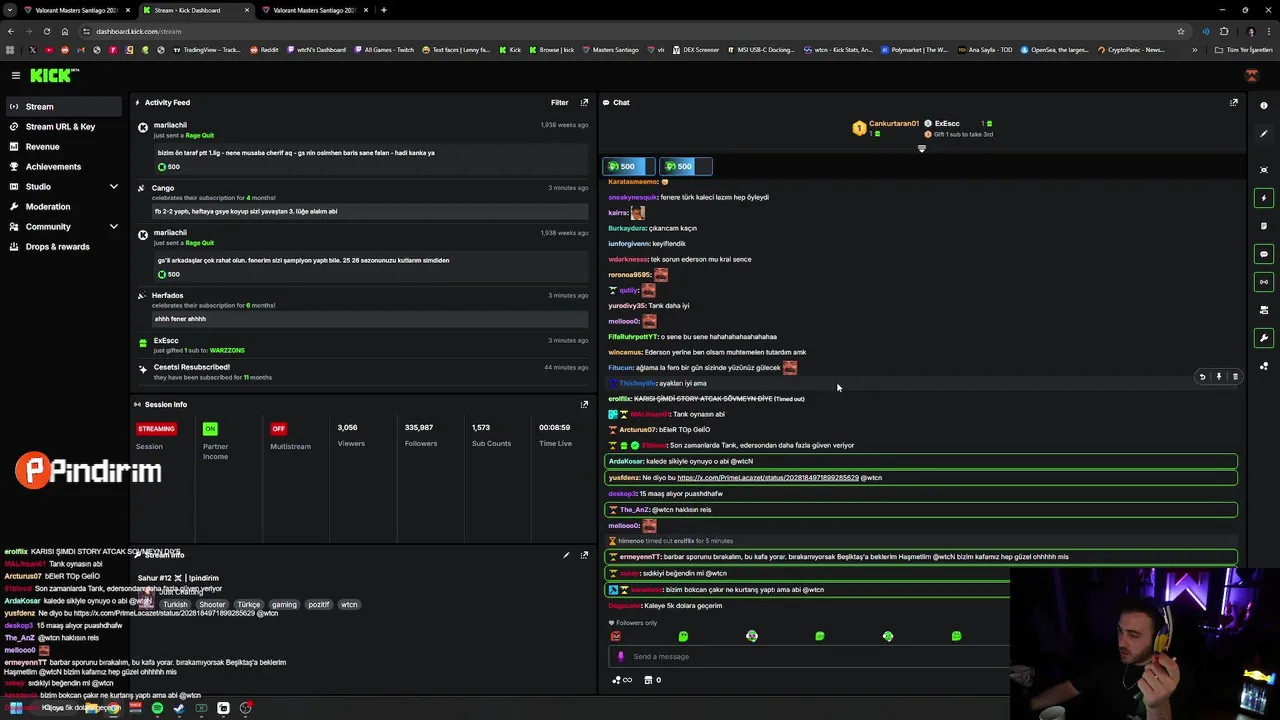This screenshot has height=720, width=1280.
Task: Pop out the Session Info panel
Action: tap(584, 404)
